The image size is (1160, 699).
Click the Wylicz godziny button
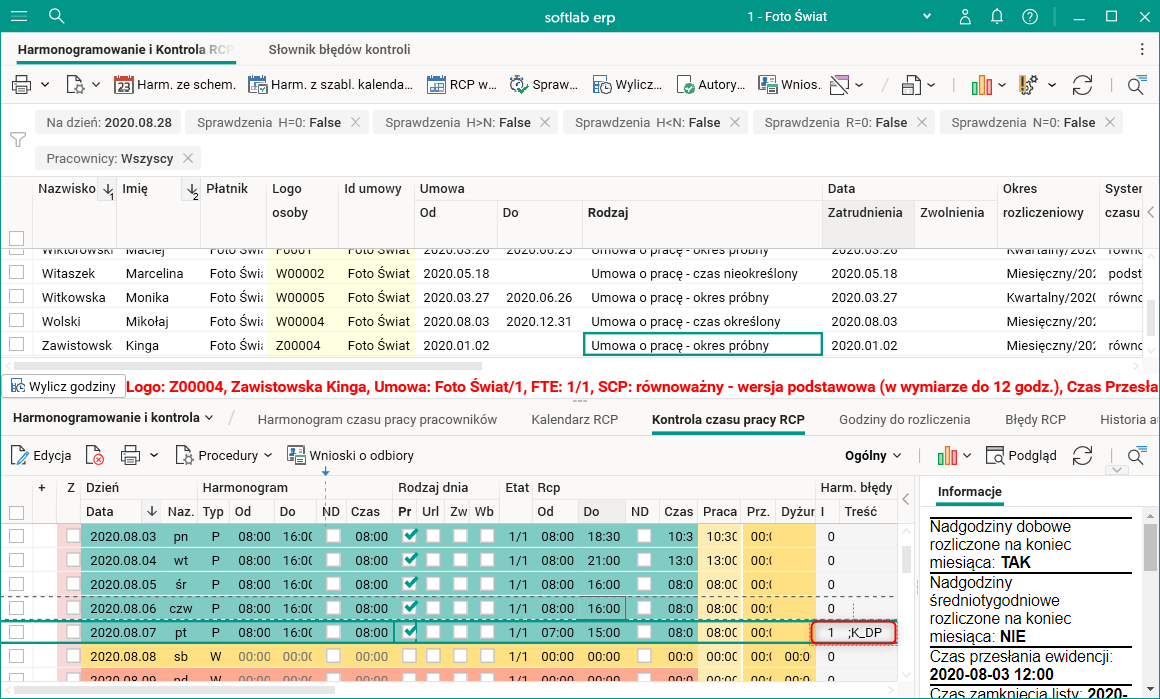click(63, 386)
